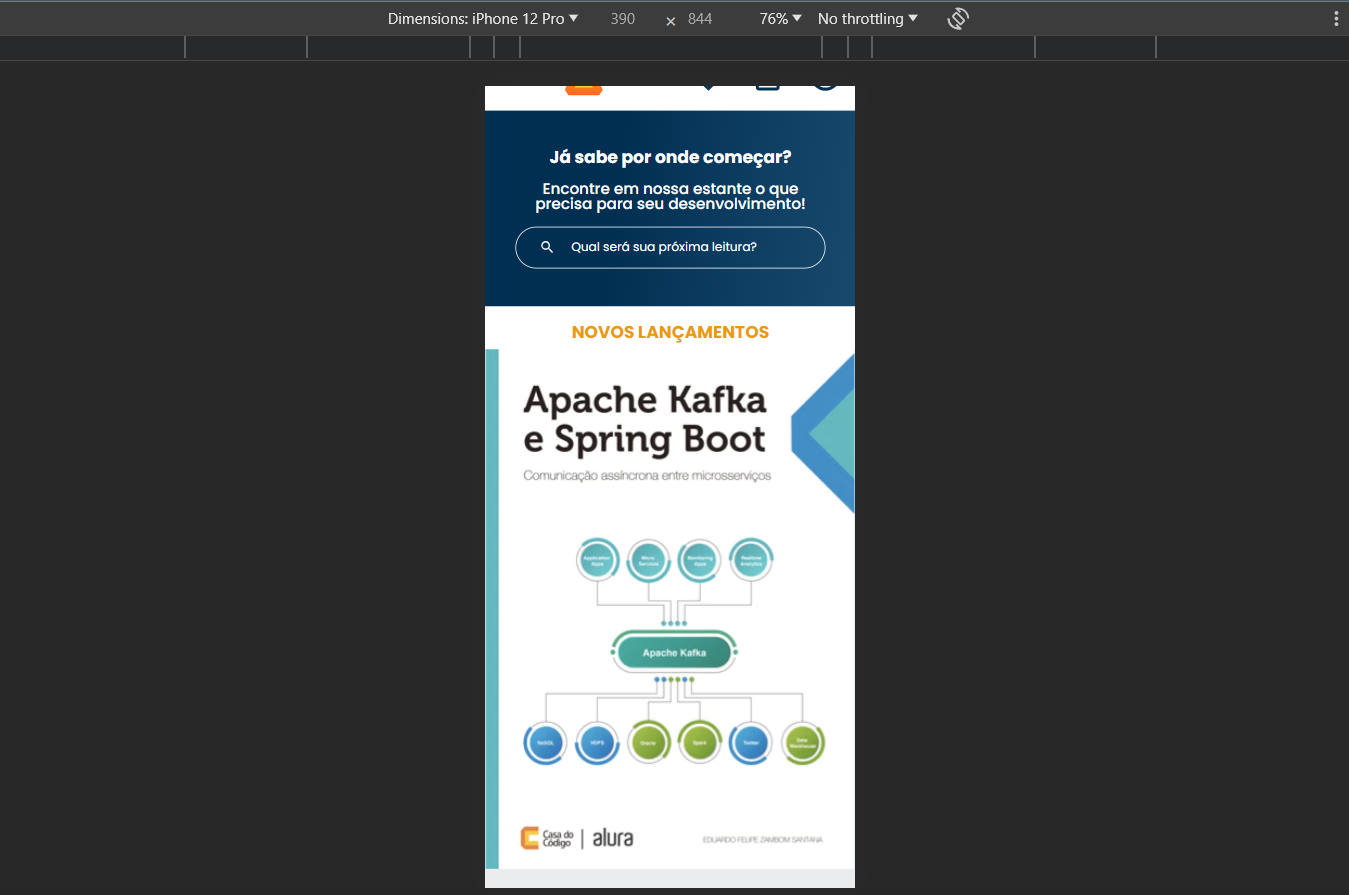Click the author name Eduardo Felipe Zambom Santana

pyautogui.click(x=763, y=840)
